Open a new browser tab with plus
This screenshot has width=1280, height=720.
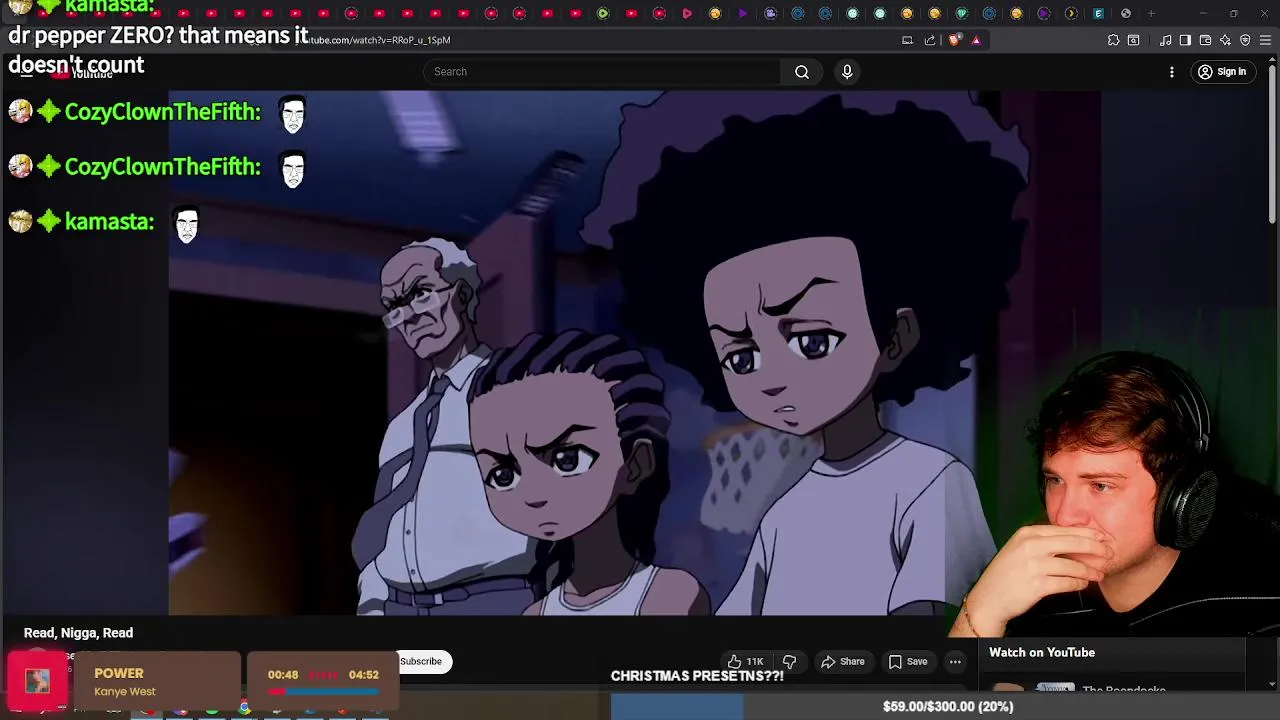click(1151, 13)
